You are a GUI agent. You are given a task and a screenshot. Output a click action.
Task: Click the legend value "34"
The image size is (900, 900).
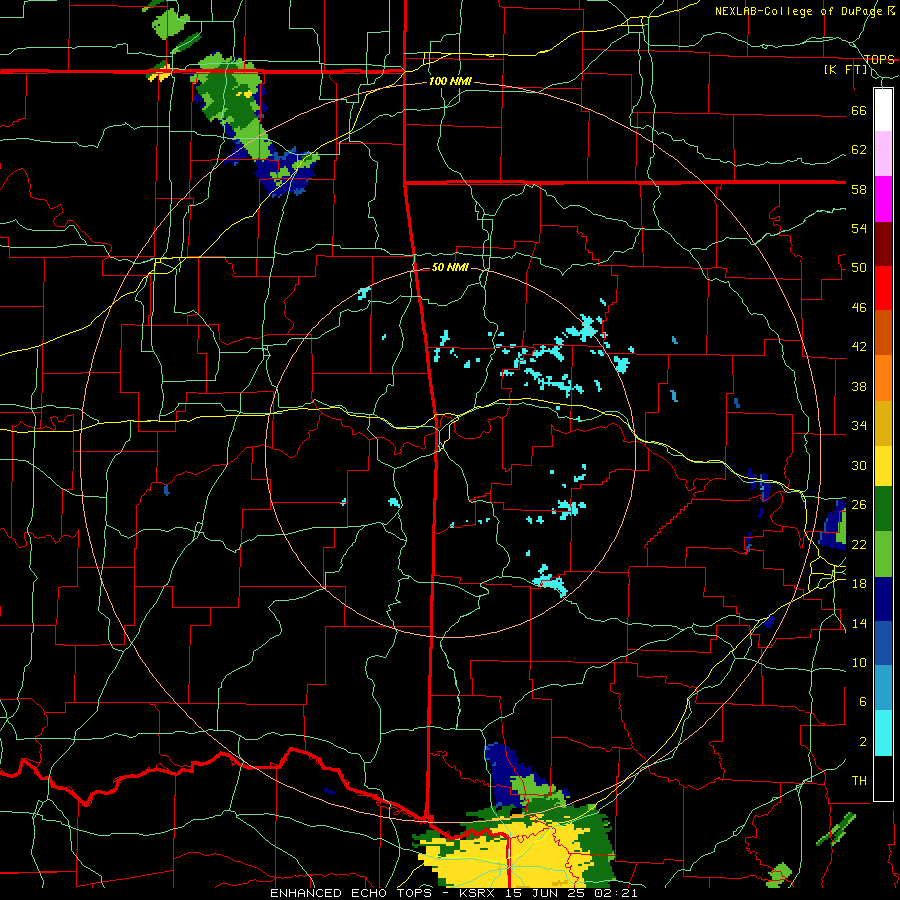[859, 426]
